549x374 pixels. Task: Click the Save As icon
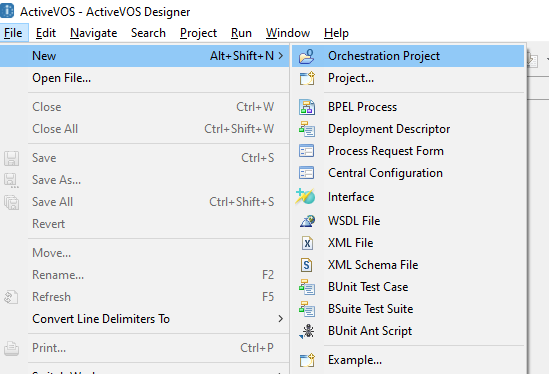[x=11, y=180]
